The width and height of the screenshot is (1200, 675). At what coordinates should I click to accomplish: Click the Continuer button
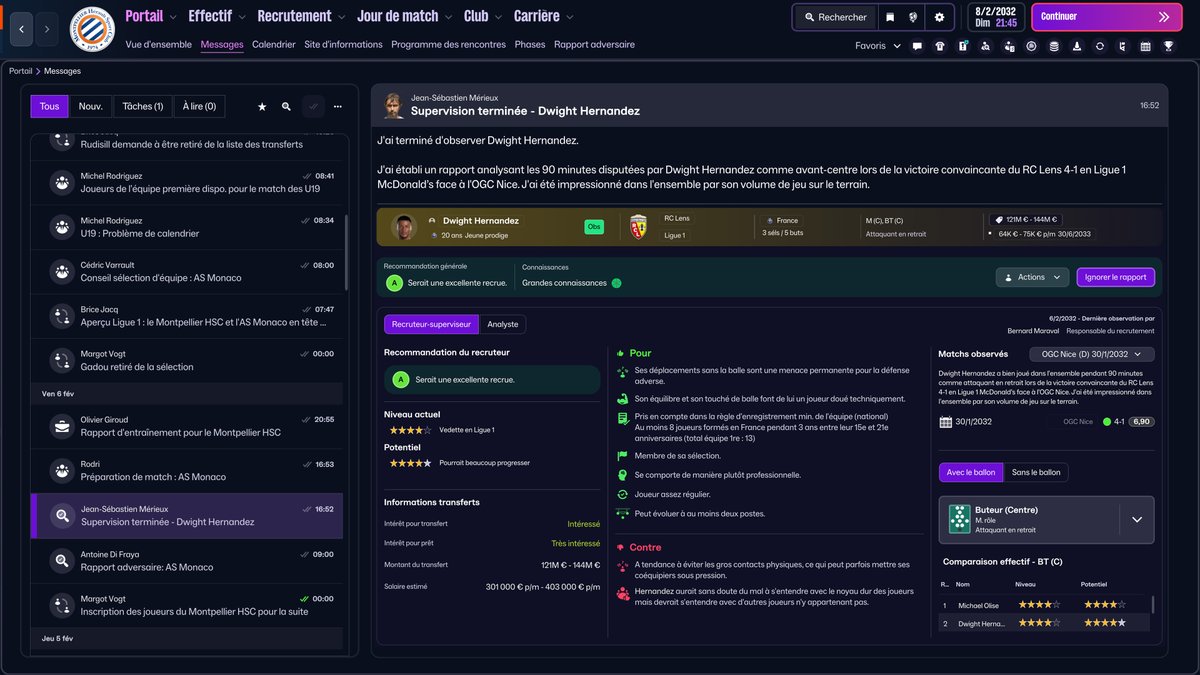coord(1106,17)
